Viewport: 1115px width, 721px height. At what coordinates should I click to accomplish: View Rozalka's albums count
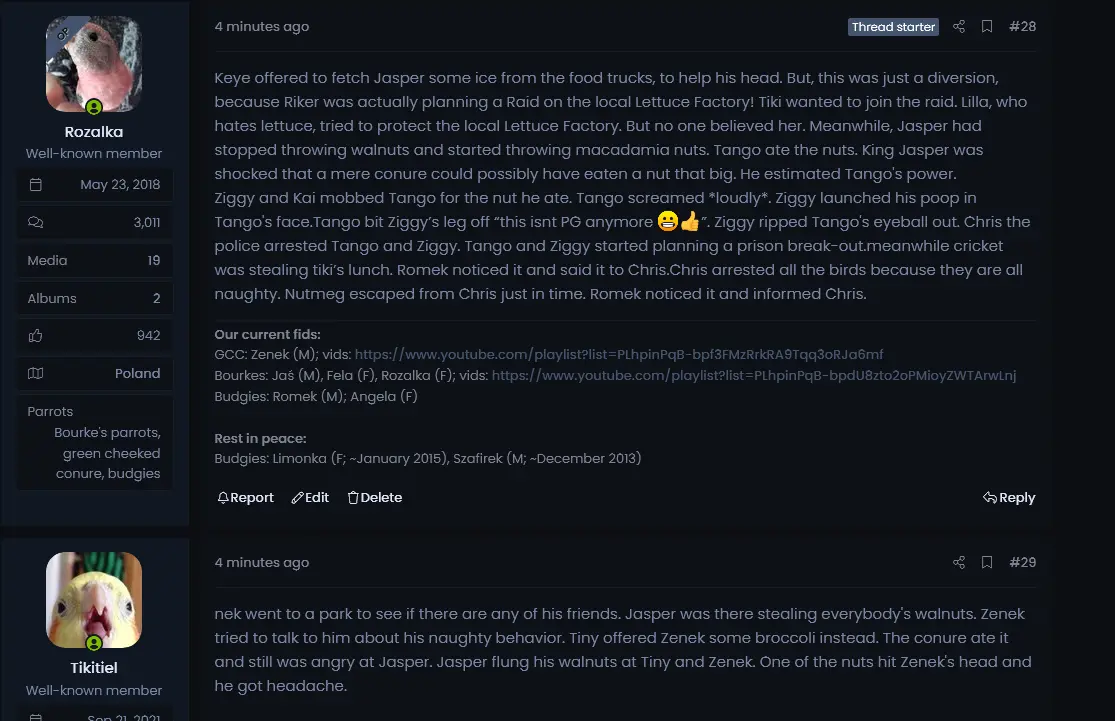156,298
